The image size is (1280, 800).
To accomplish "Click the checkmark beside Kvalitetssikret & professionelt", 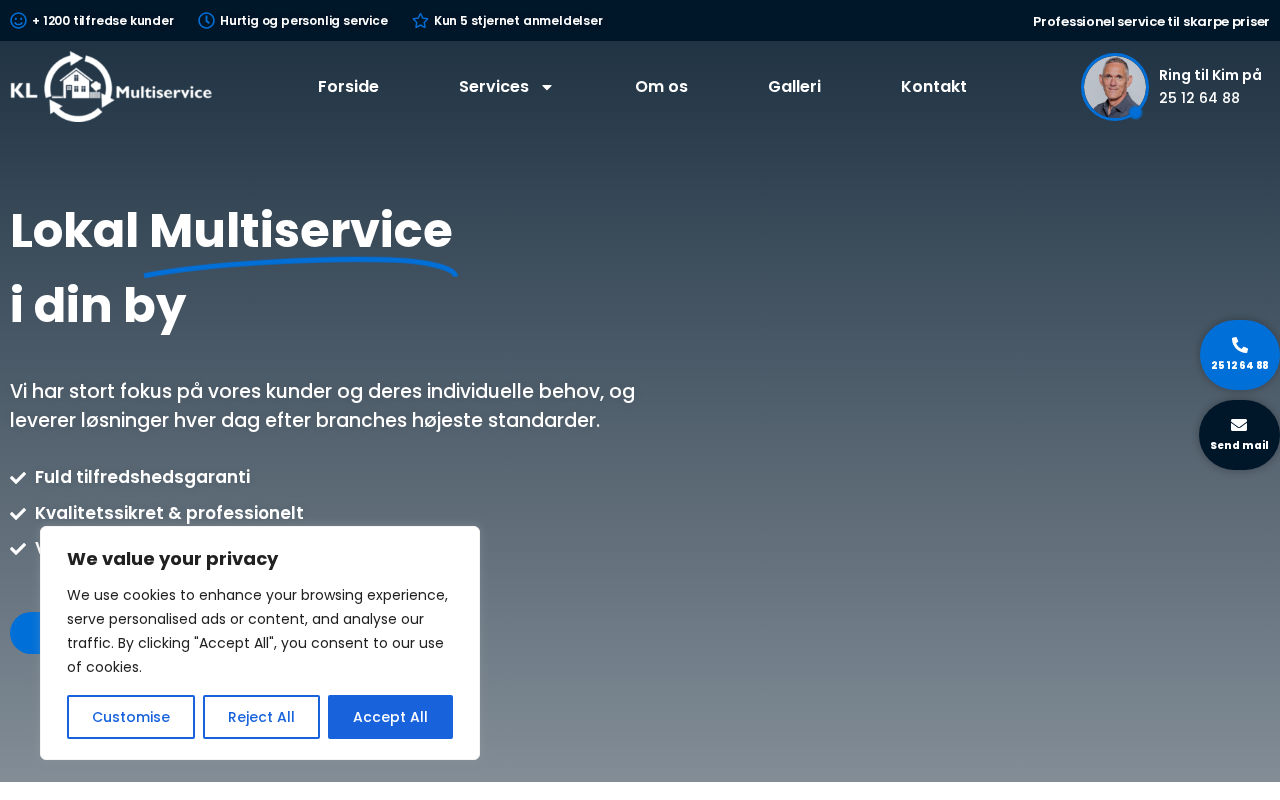I will point(18,514).
